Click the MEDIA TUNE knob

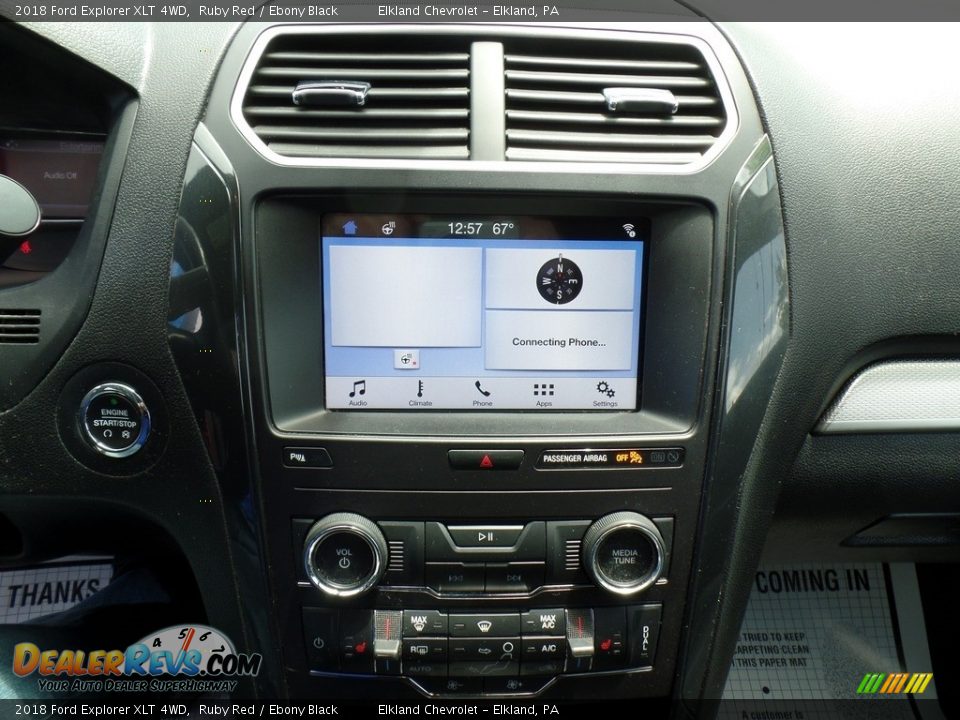tap(624, 553)
